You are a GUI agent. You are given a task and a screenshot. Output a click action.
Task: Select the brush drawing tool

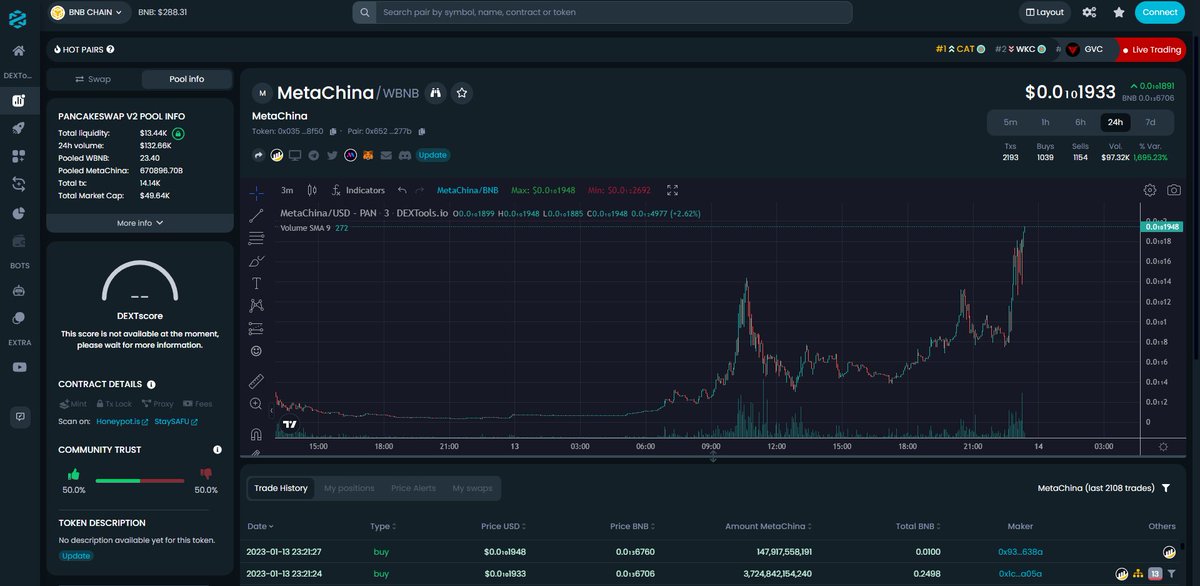(256, 260)
